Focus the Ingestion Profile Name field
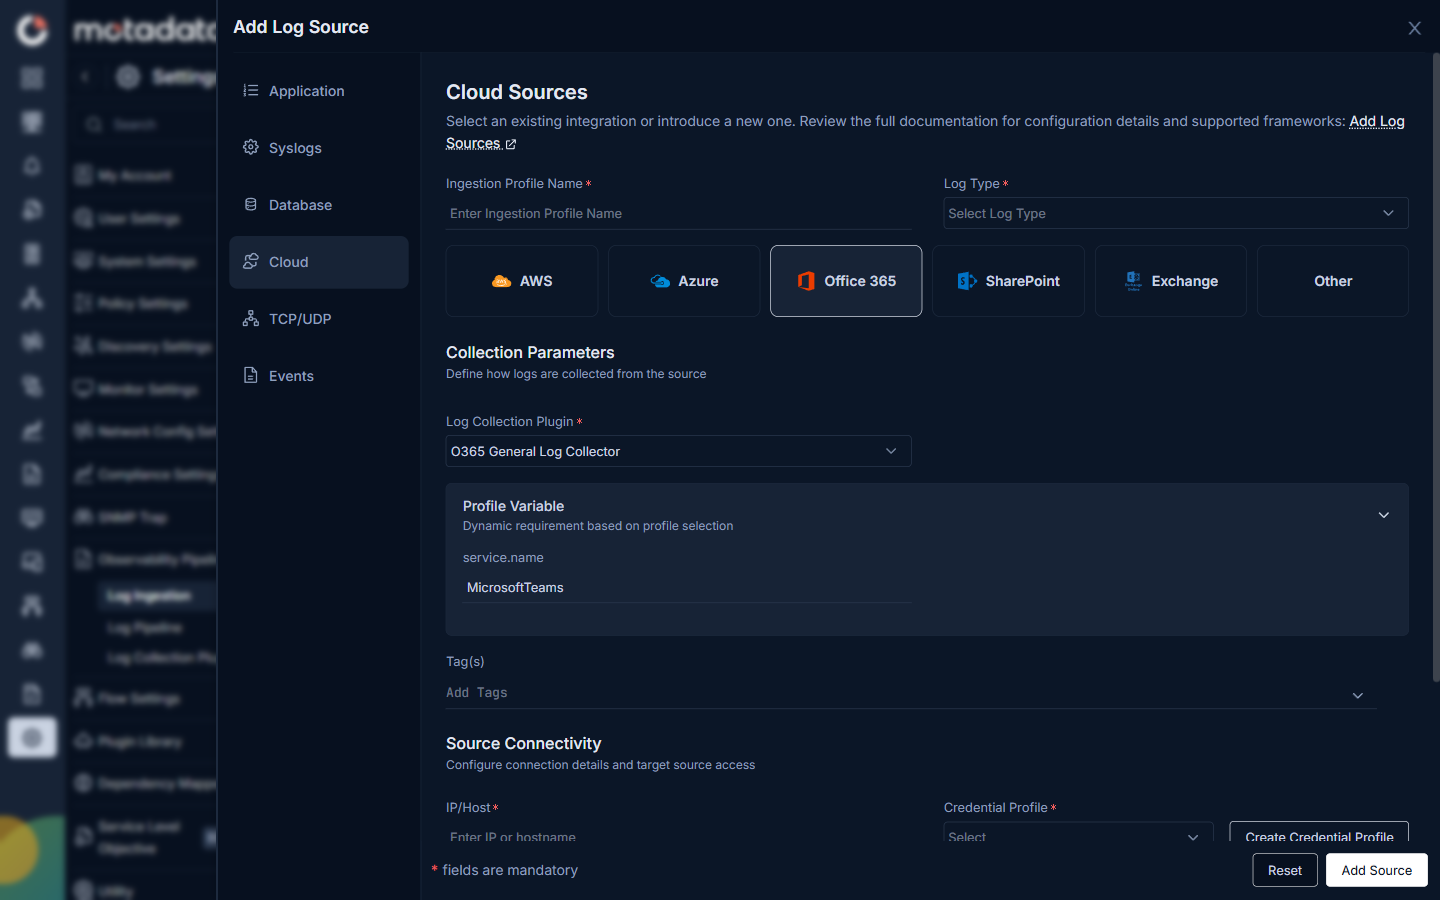 click(x=678, y=214)
